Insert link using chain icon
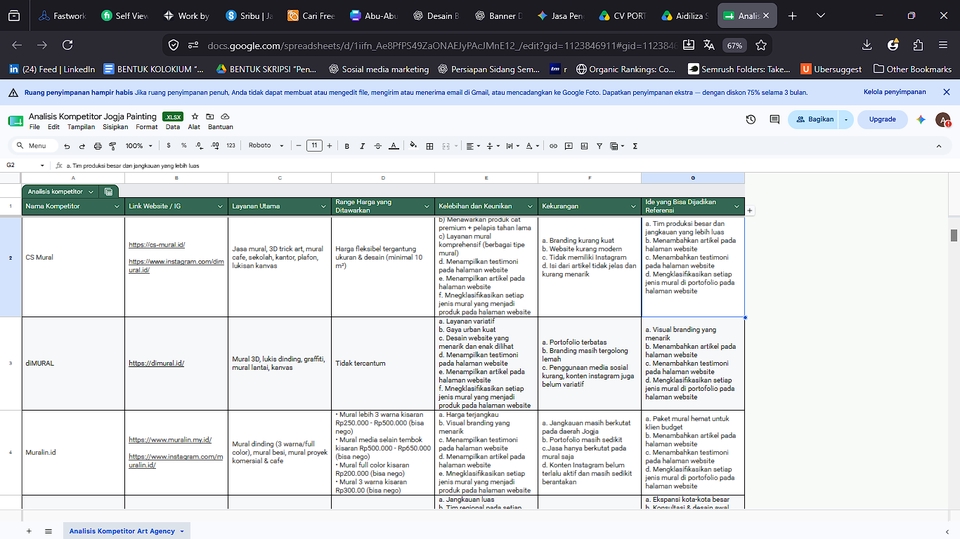 coord(553,146)
